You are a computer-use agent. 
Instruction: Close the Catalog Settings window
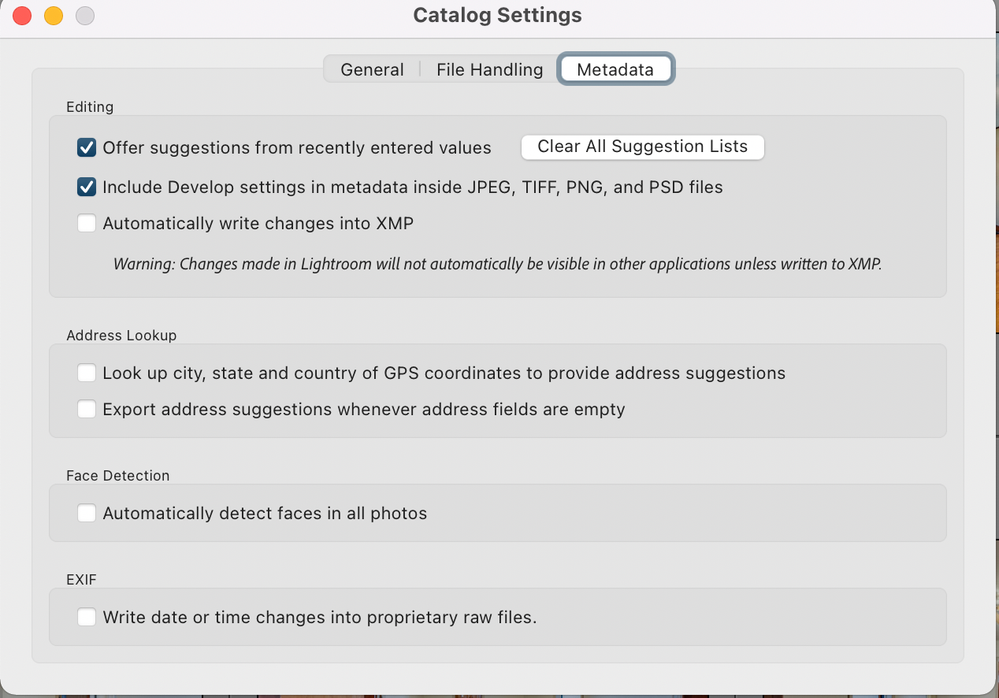[x=22, y=16]
